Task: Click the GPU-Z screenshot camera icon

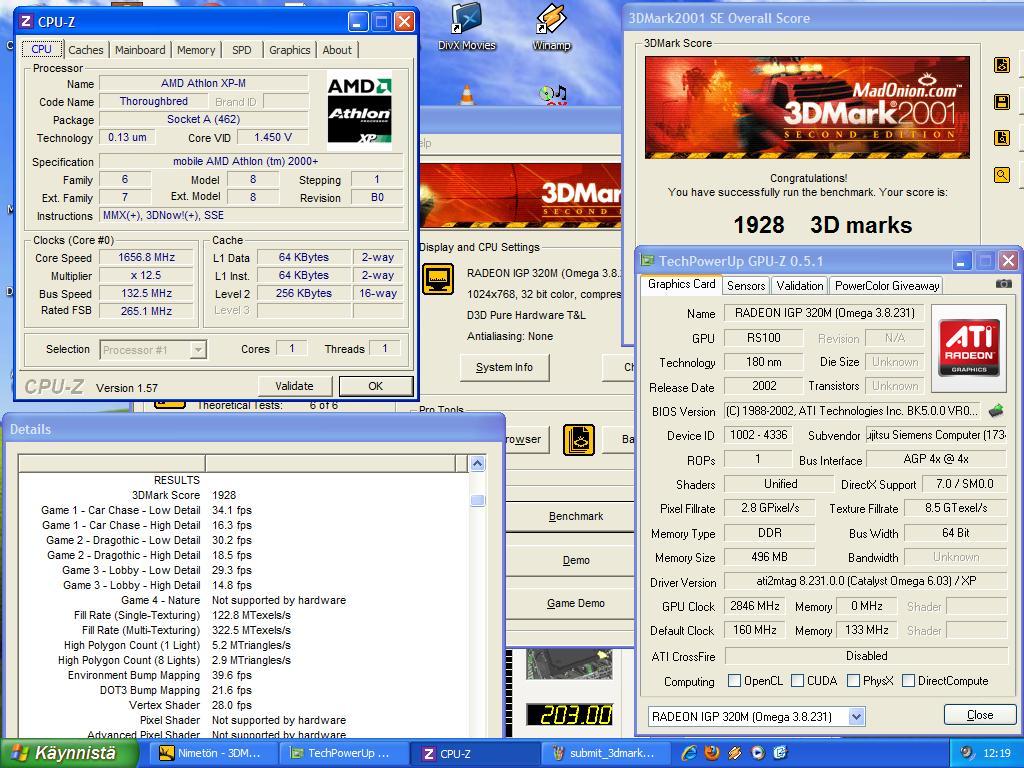Action: [x=1004, y=283]
